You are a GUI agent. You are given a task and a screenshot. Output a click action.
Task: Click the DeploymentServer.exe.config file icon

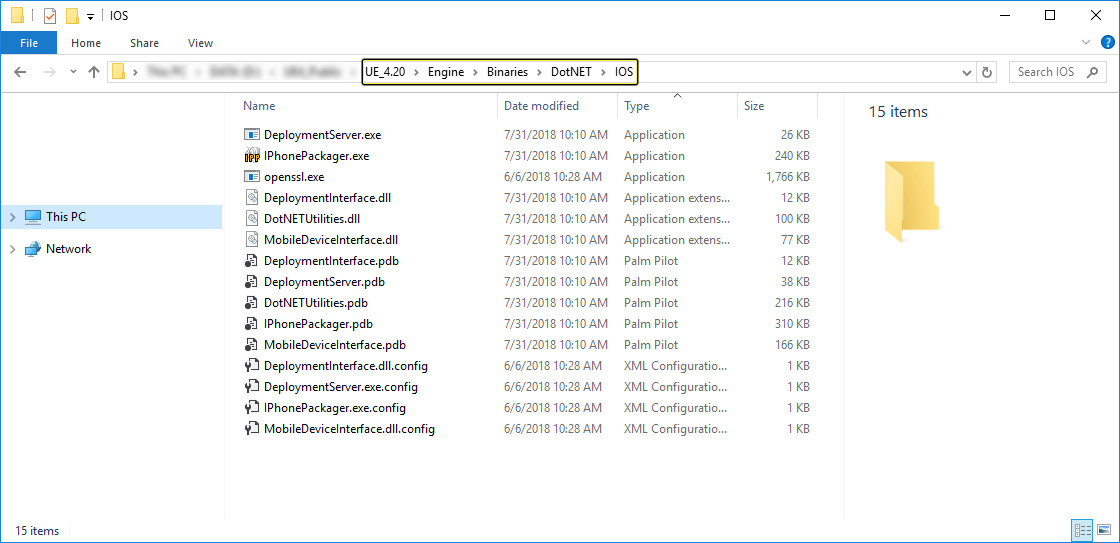[251, 387]
